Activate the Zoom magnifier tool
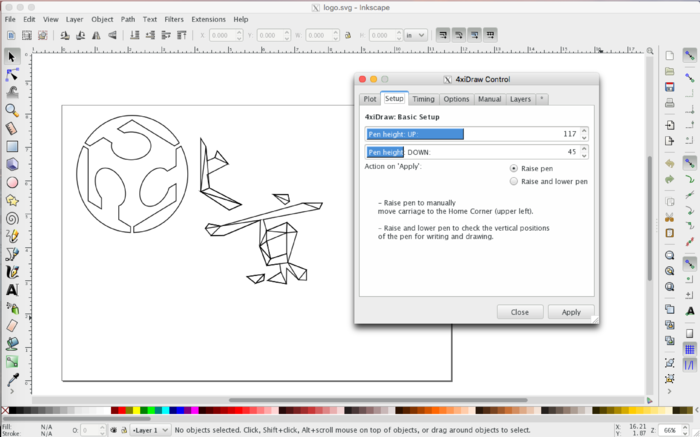This screenshot has height=437, width=700. [x=12, y=110]
